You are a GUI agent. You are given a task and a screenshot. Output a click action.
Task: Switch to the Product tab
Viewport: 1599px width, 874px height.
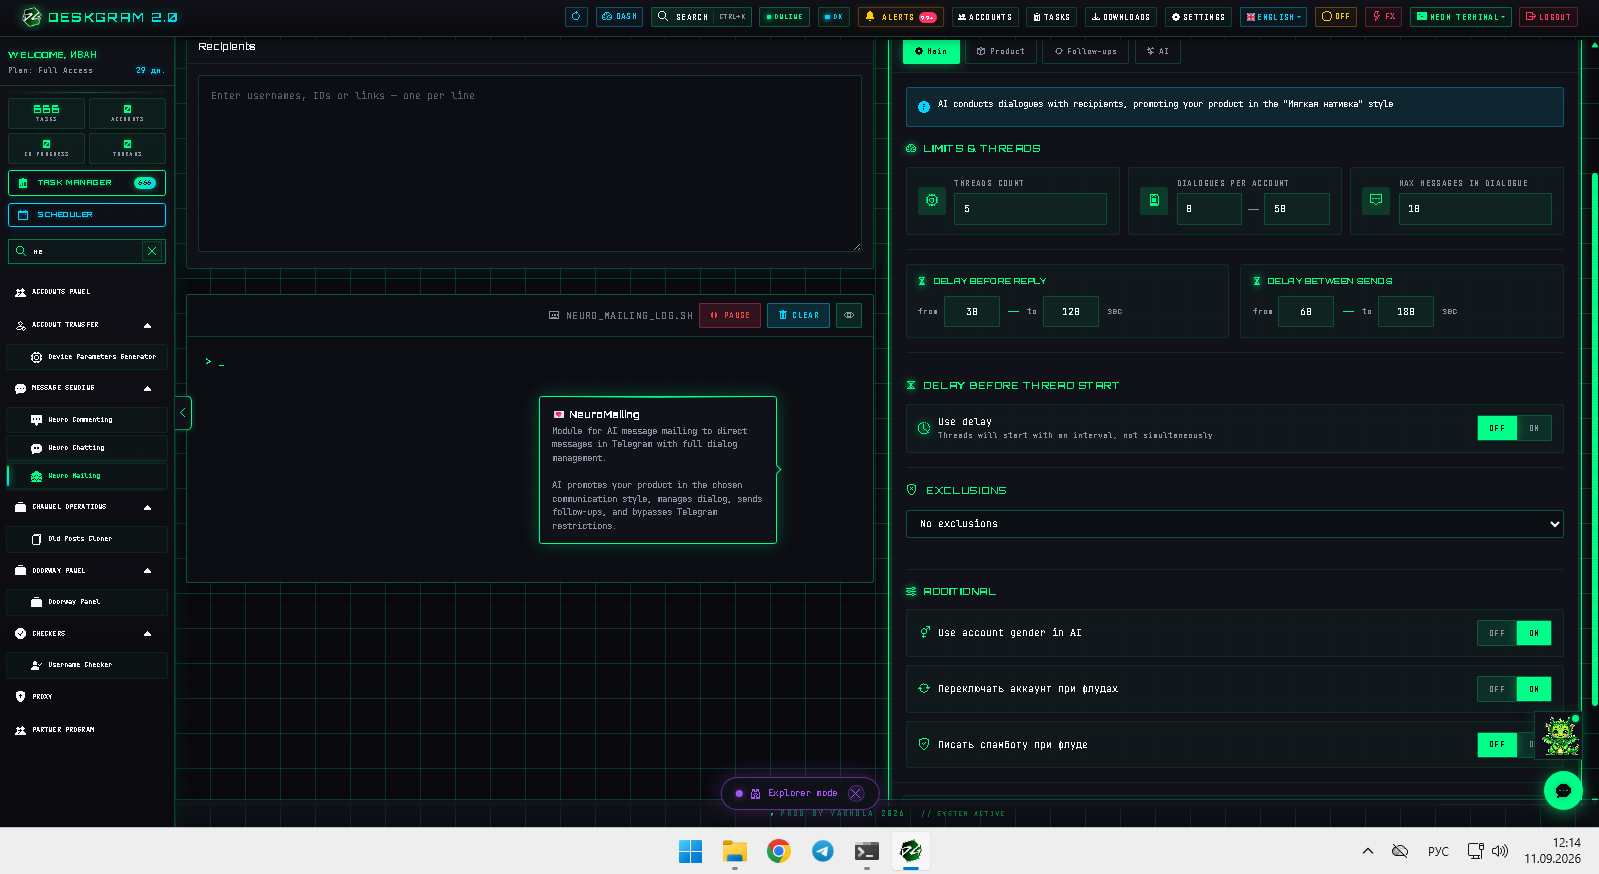click(x=1001, y=51)
